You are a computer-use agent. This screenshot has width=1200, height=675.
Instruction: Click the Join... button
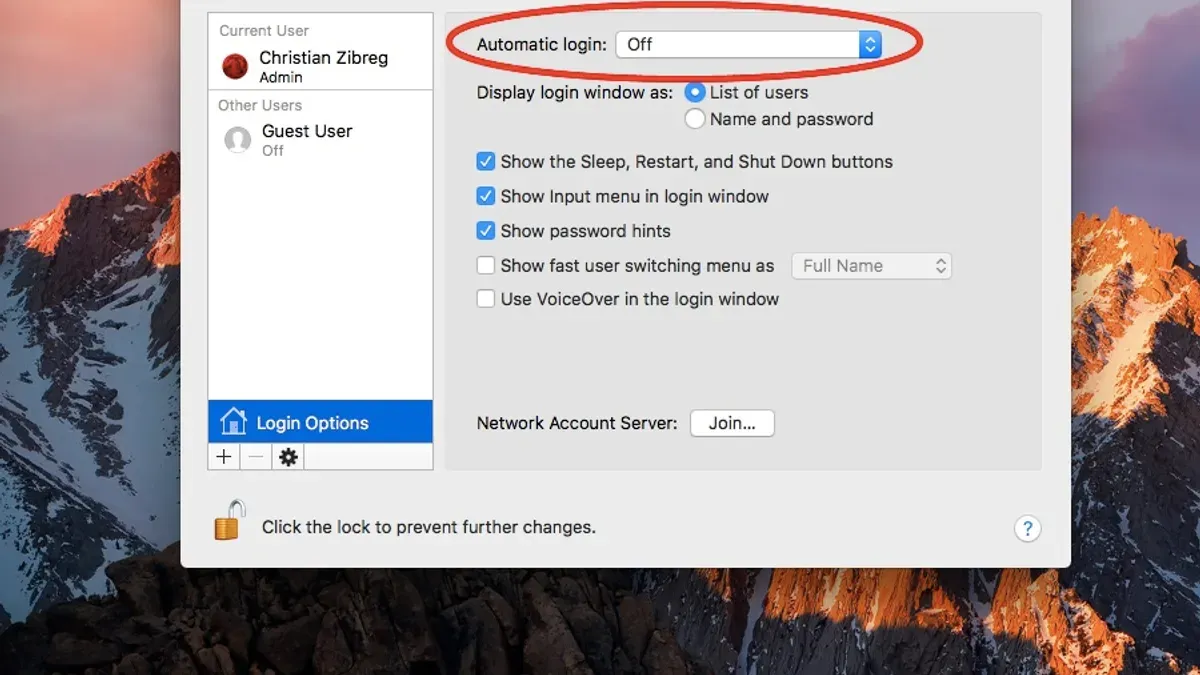point(732,423)
